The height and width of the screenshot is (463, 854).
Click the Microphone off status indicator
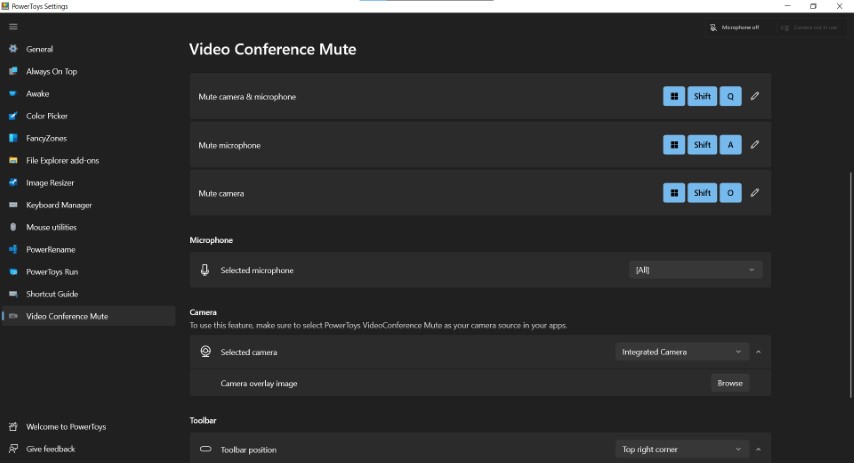point(735,28)
